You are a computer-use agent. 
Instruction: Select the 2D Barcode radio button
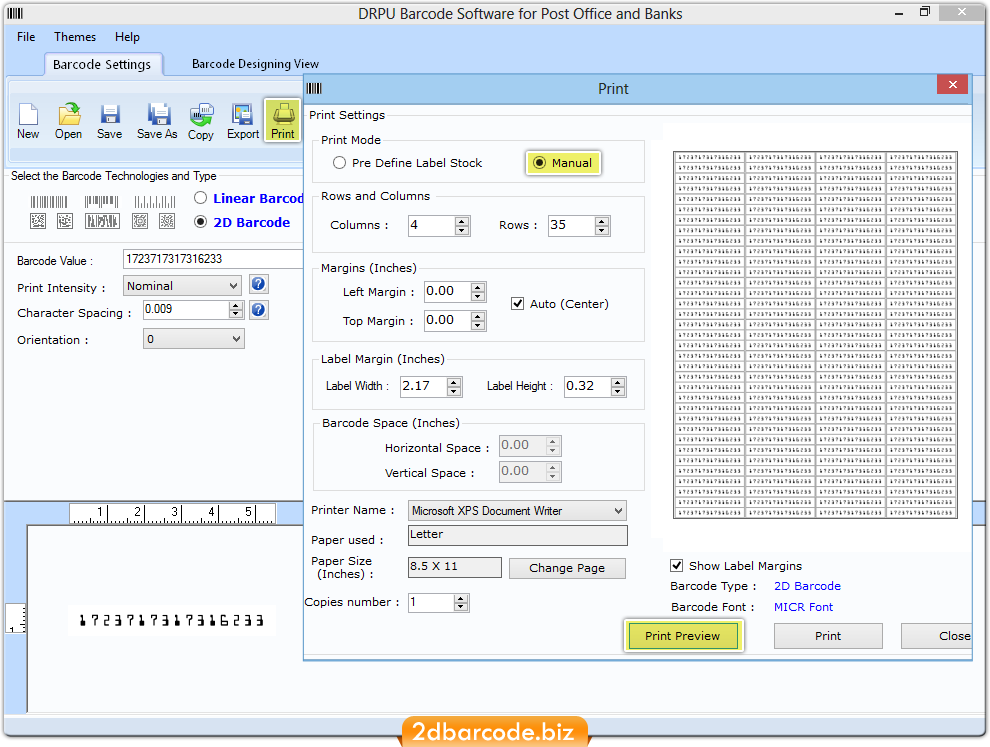coord(201,222)
